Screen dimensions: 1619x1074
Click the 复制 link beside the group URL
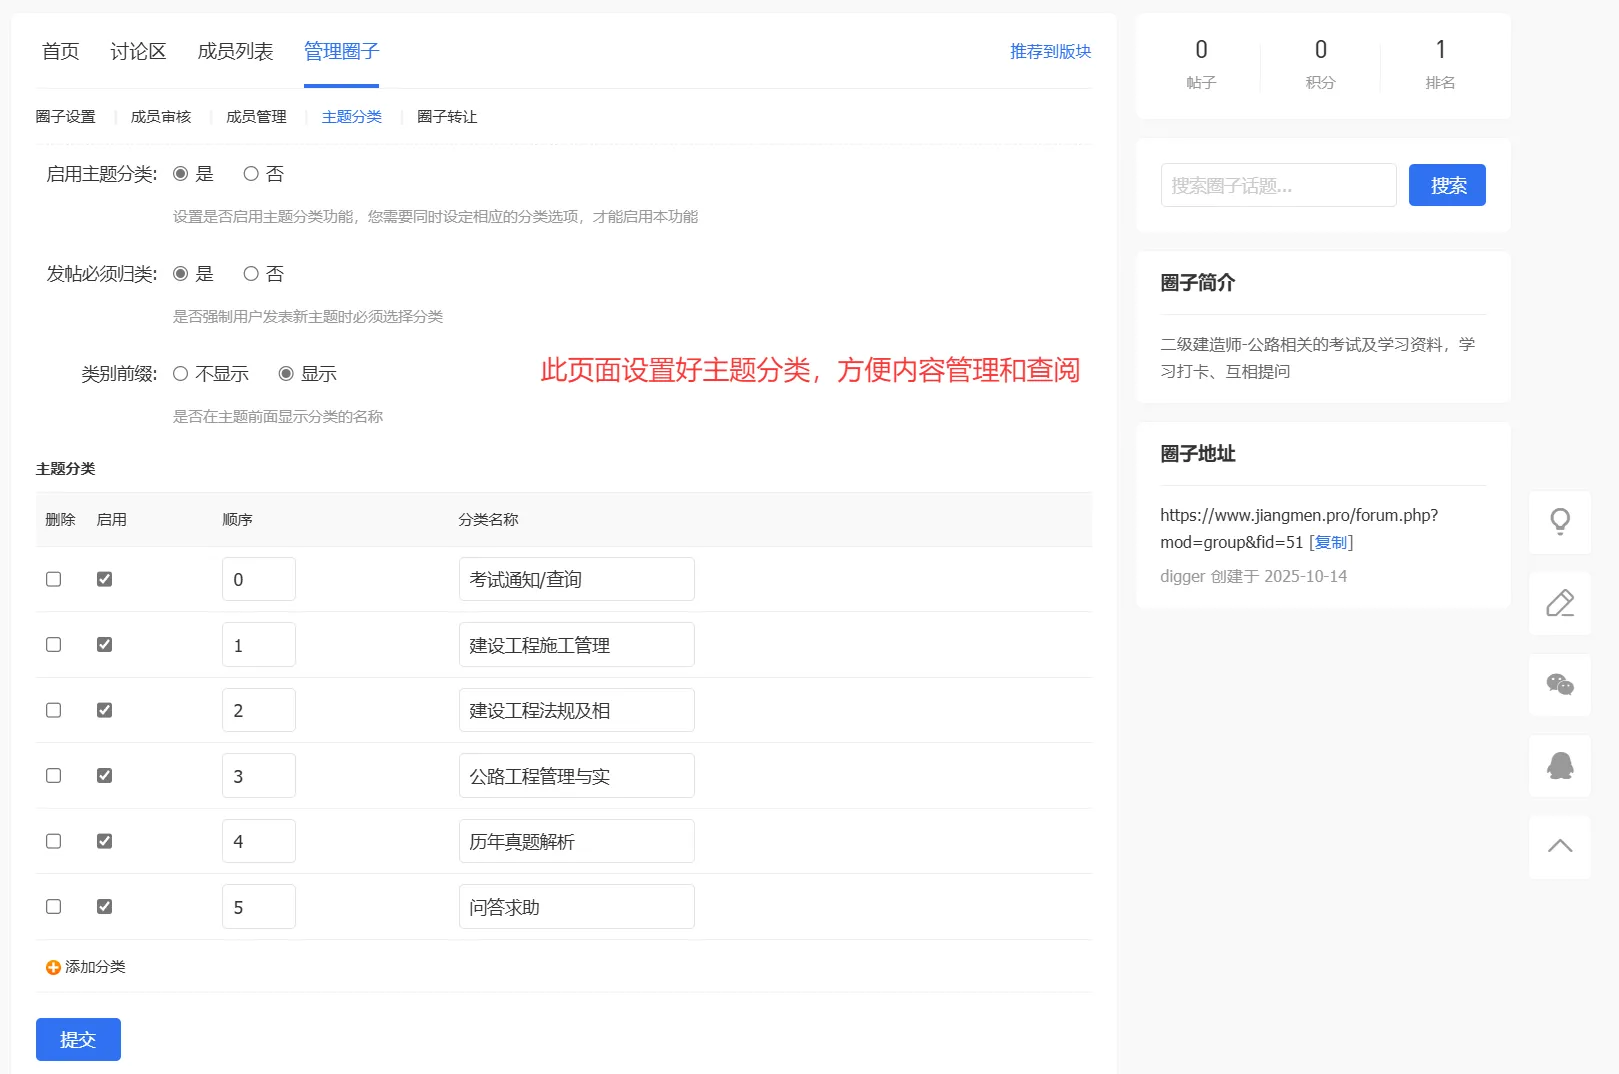[x=1331, y=542]
